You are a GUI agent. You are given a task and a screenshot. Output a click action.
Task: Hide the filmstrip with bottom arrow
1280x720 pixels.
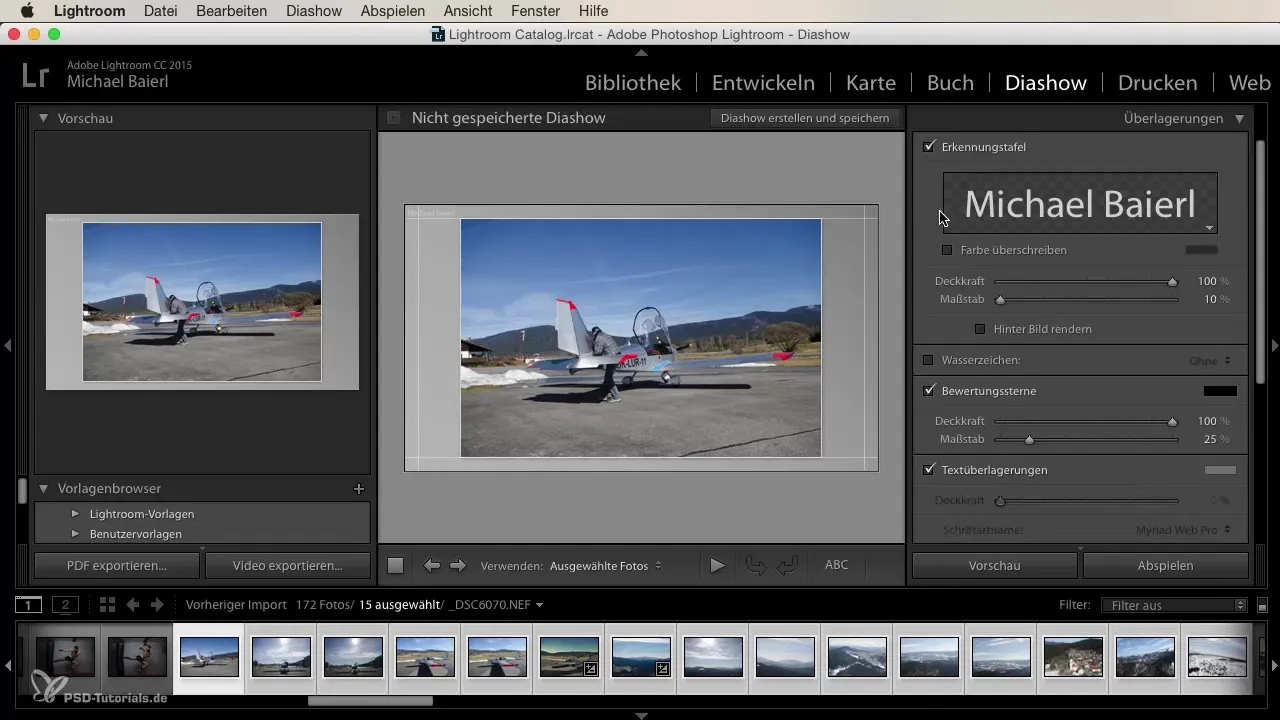pyautogui.click(x=641, y=715)
